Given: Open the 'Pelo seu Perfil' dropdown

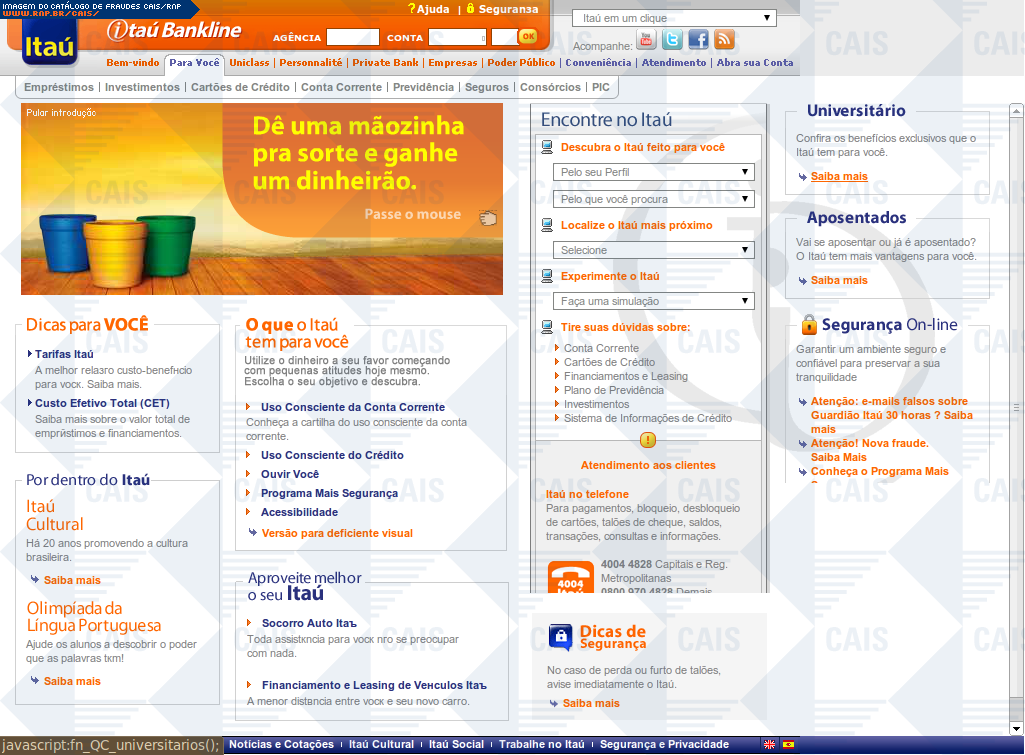Looking at the screenshot, I should coord(653,172).
